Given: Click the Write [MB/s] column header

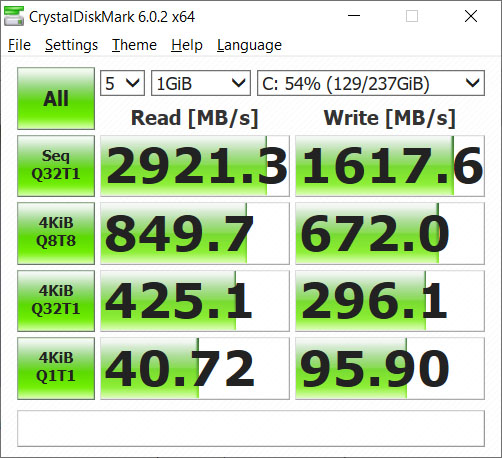Looking at the screenshot, I should pos(390,118).
